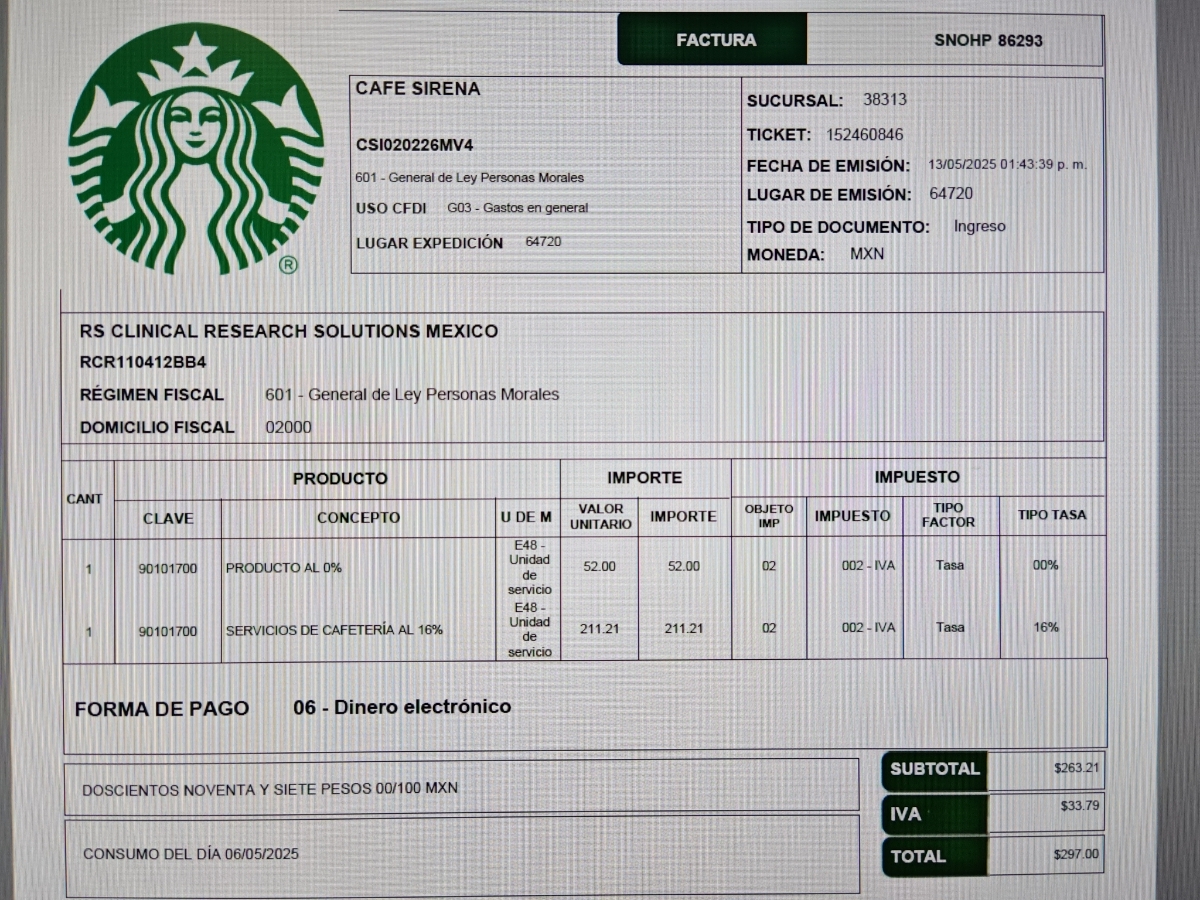The height and width of the screenshot is (900, 1200).
Task: Select SERVICIOS DE CAFETERÍA AL 16% row
Action: pos(334,630)
